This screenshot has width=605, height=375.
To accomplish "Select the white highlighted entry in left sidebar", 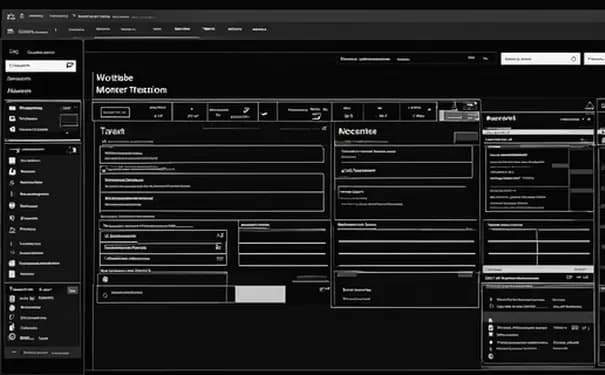I will coord(41,66).
